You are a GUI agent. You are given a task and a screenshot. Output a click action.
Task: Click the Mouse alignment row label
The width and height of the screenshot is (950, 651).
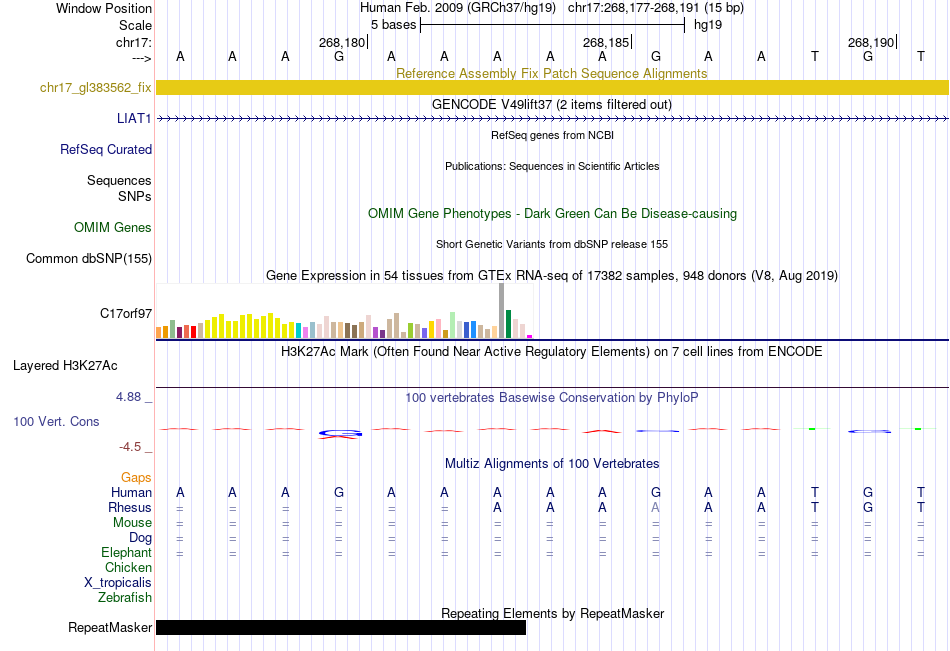pyautogui.click(x=132, y=522)
